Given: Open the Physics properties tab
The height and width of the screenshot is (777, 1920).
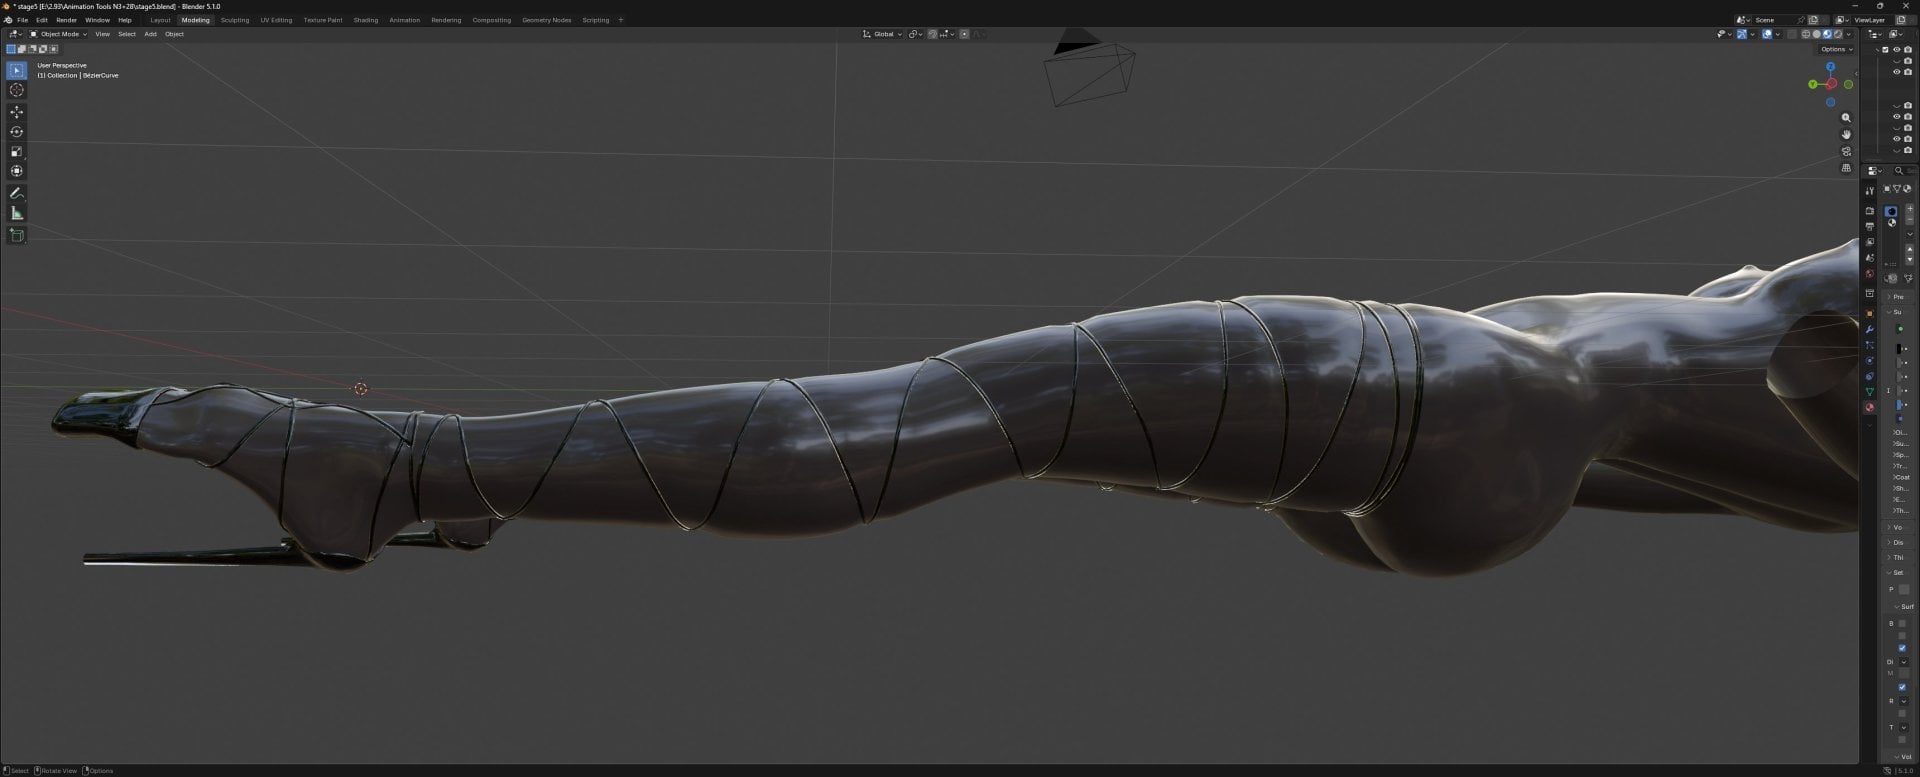Looking at the screenshot, I should point(1870,360).
